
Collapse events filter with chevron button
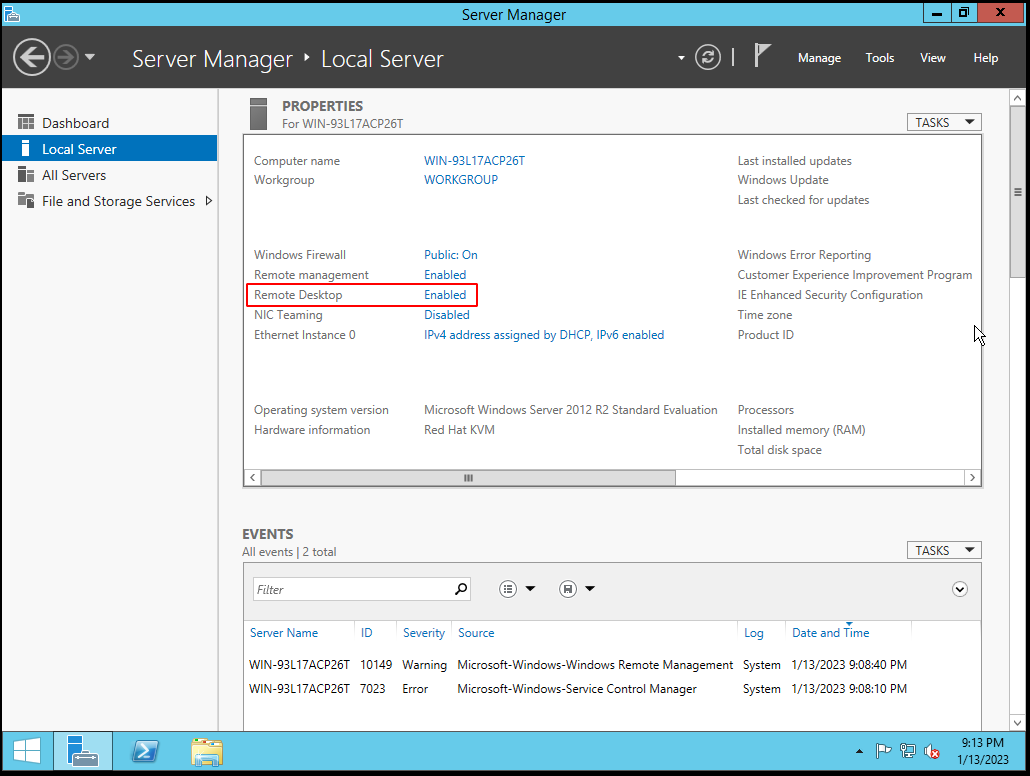pyautogui.click(x=960, y=589)
